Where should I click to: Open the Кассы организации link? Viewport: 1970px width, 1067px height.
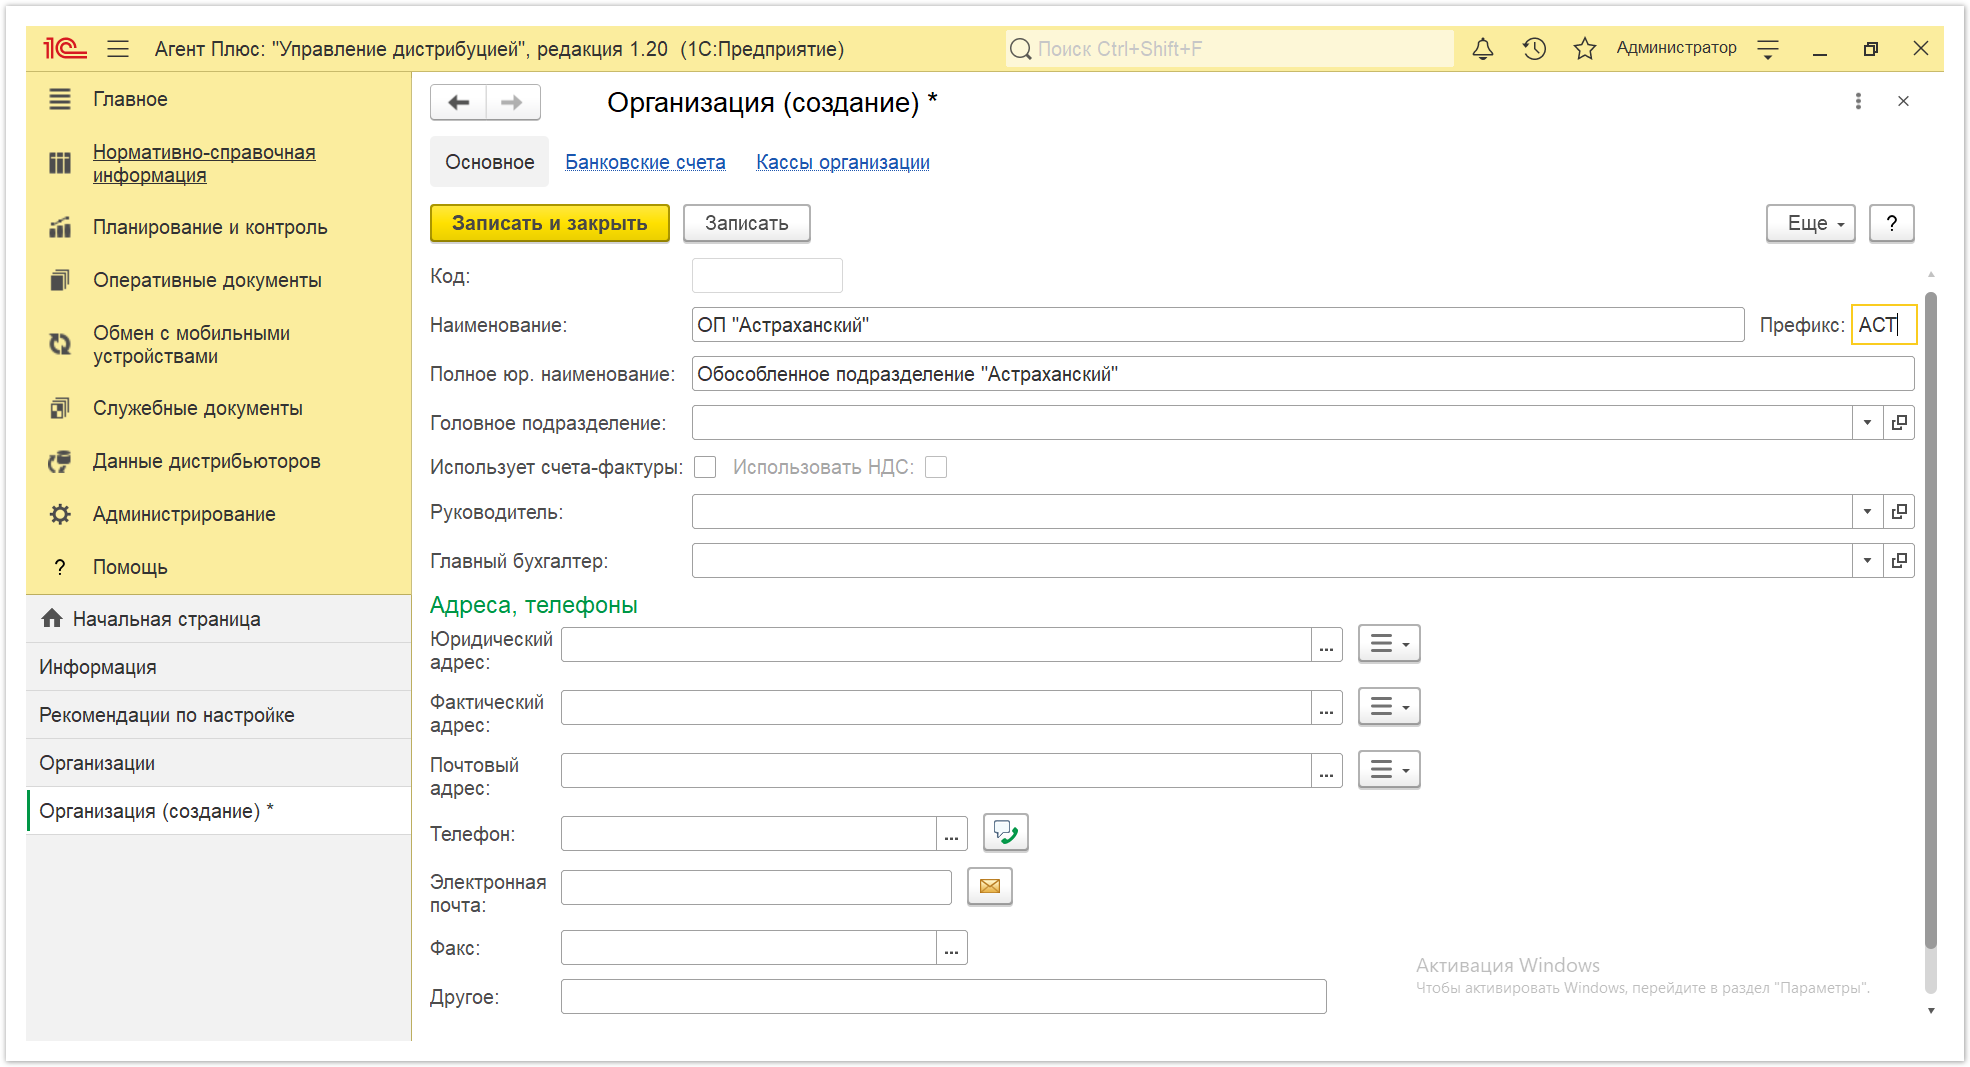click(x=843, y=162)
